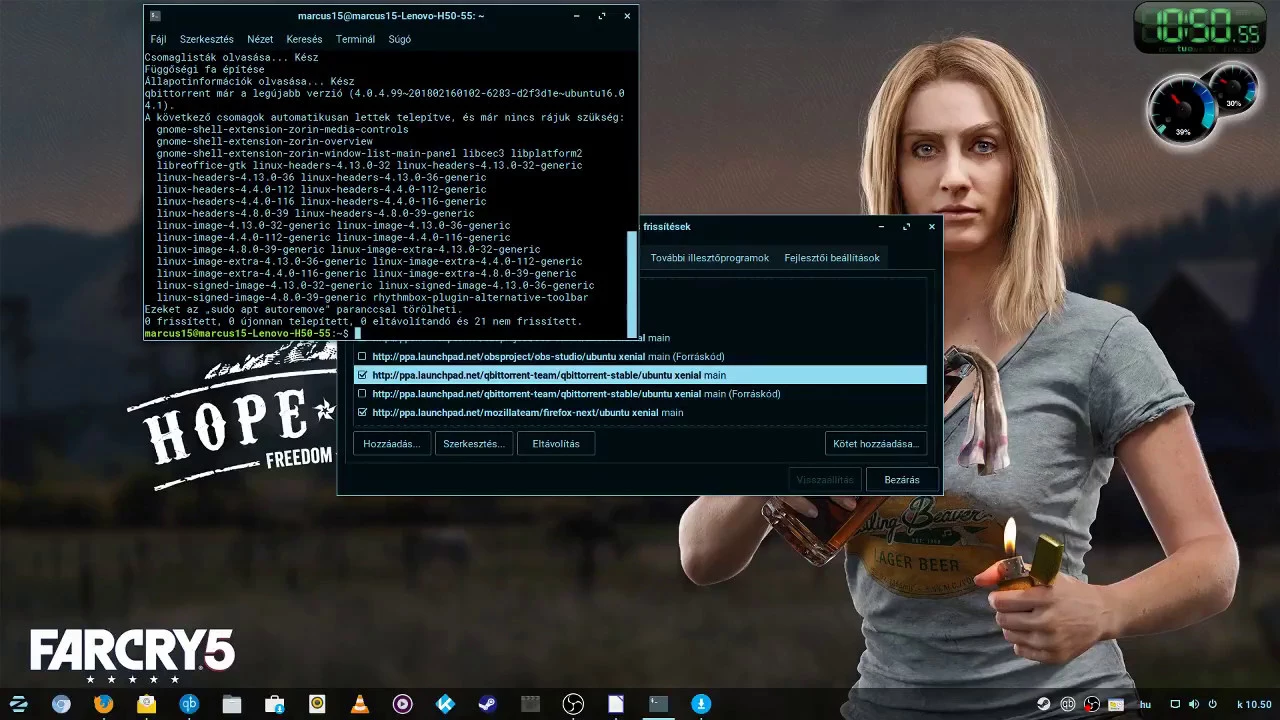Open the Fájl menu in terminal
Screen dimensions: 1280x720
pos(158,39)
